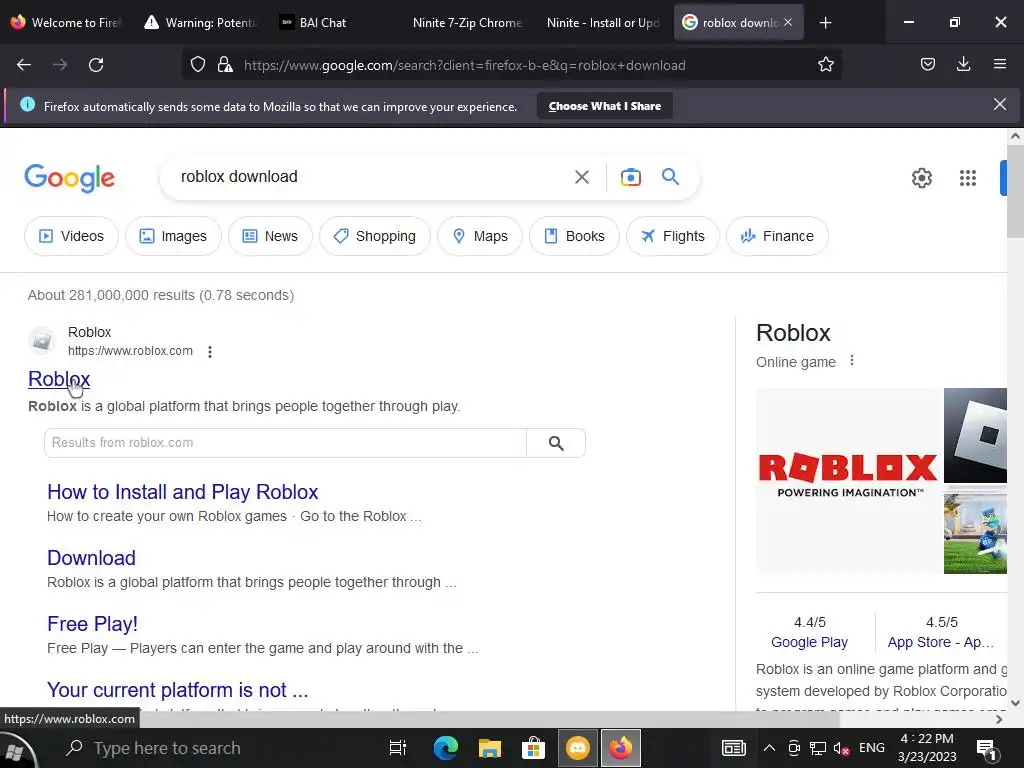The image size is (1024, 768).
Task: Open more options for Roblox result
Action: click(210, 352)
